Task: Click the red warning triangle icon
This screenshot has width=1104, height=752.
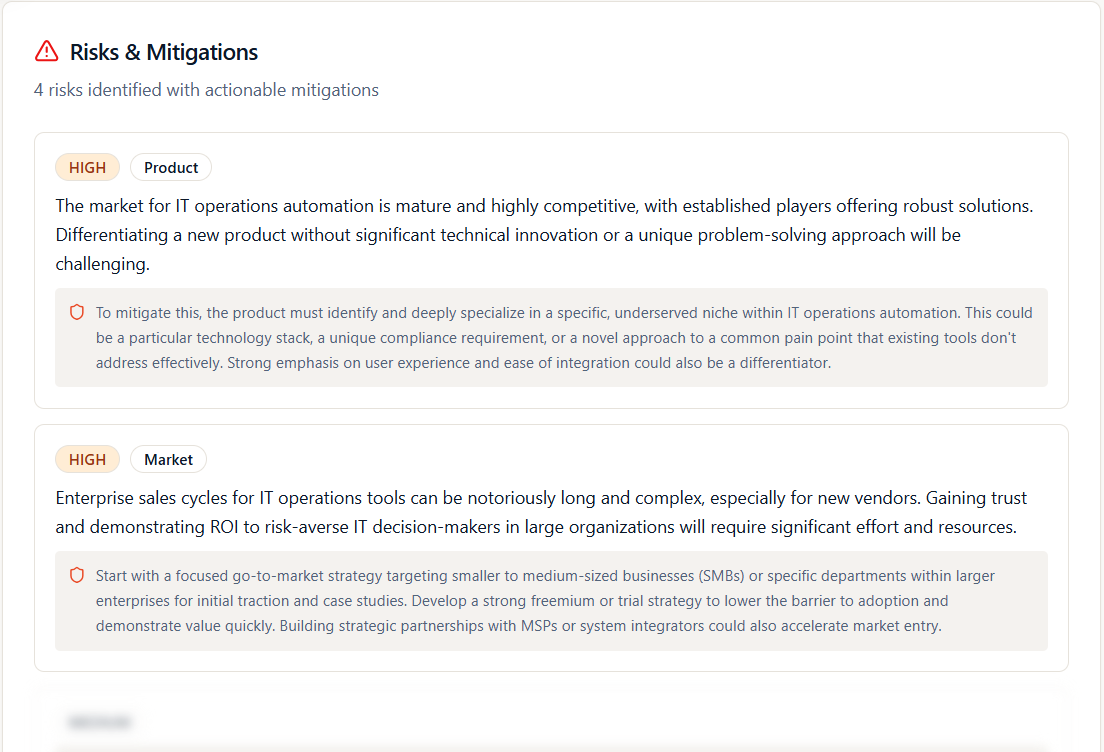Action: (46, 51)
